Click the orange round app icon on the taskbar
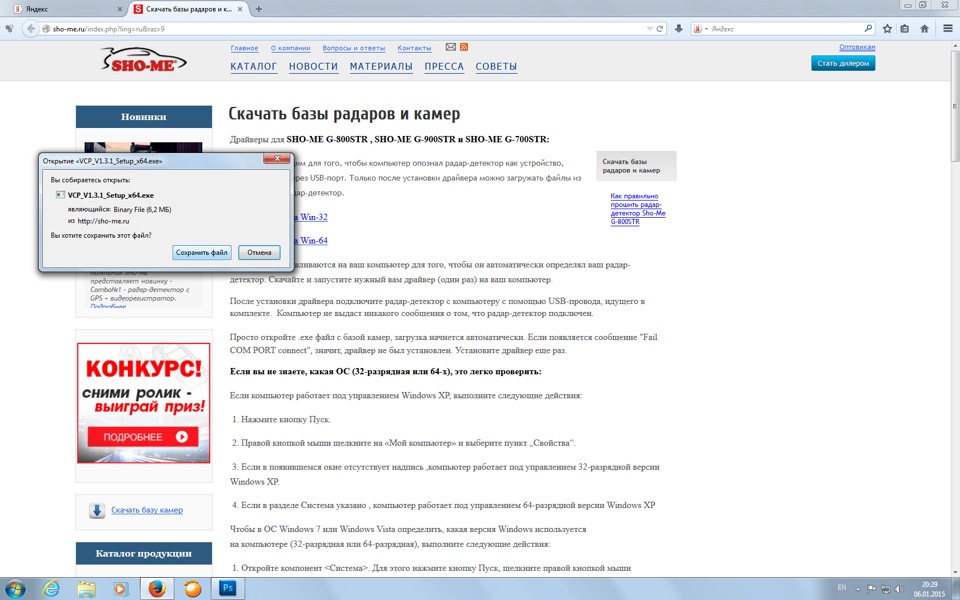 (192, 589)
